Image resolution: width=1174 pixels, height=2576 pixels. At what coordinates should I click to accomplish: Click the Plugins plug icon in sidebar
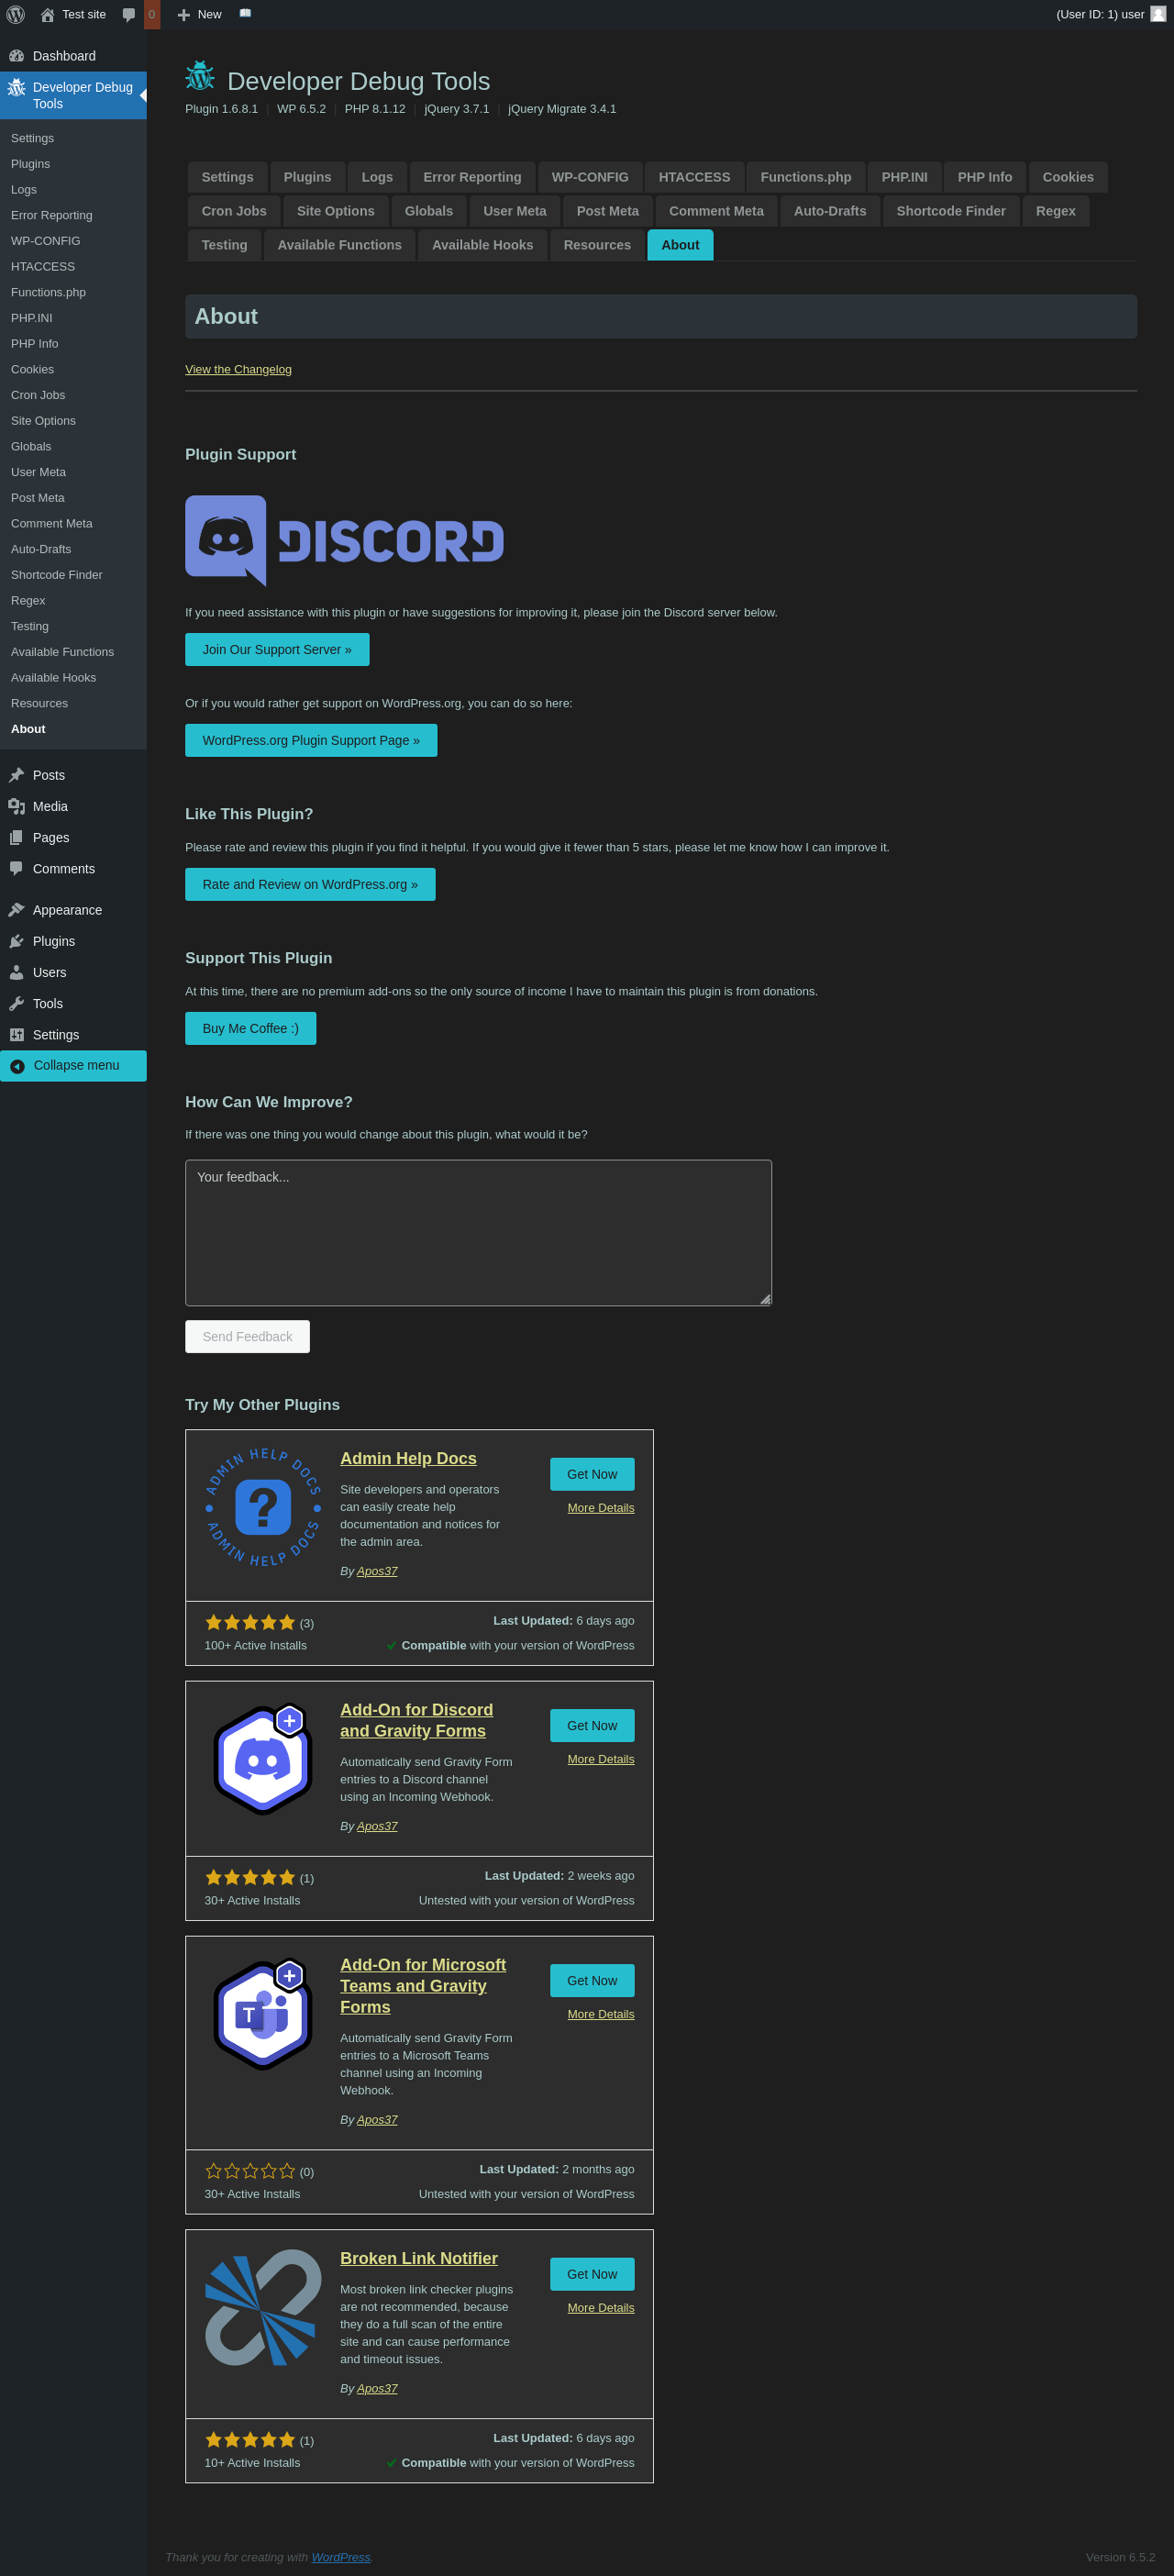(x=16, y=941)
